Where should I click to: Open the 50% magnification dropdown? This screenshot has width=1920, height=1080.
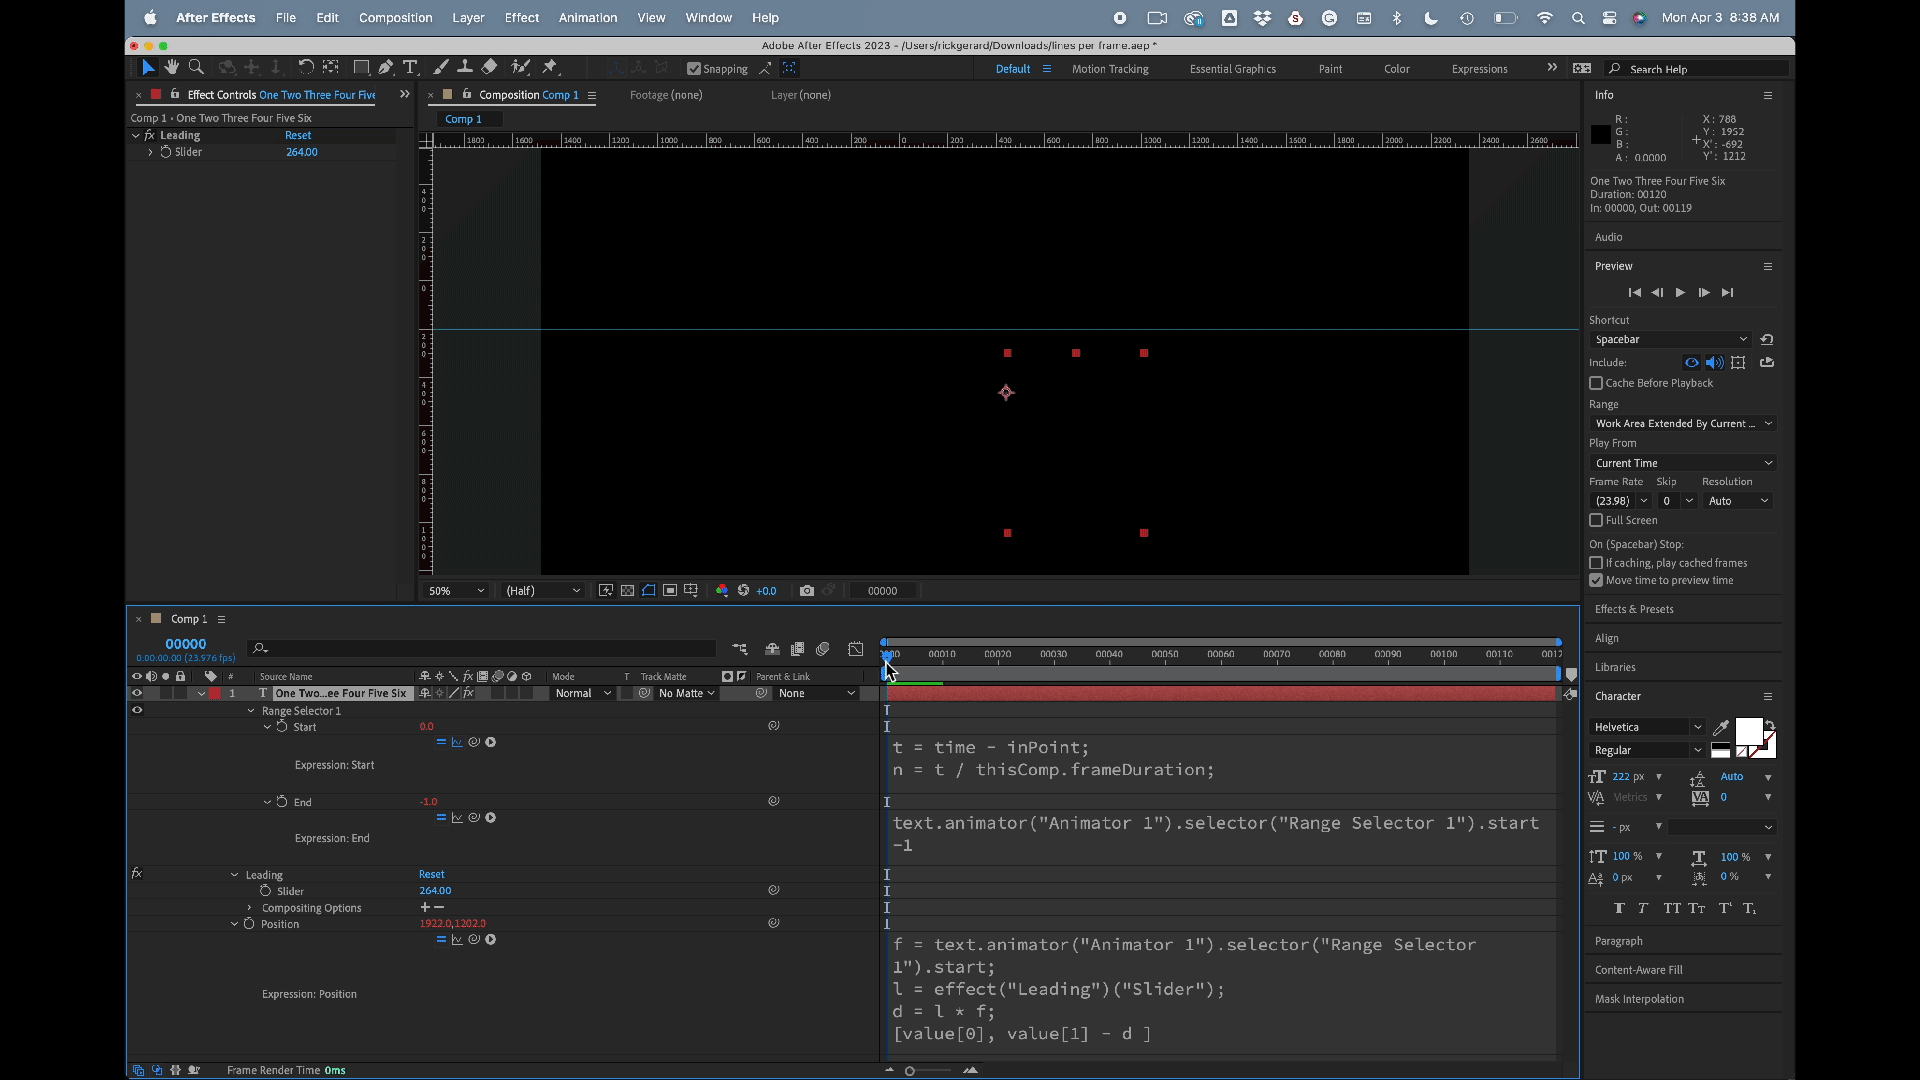pyautogui.click(x=456, y=591)
